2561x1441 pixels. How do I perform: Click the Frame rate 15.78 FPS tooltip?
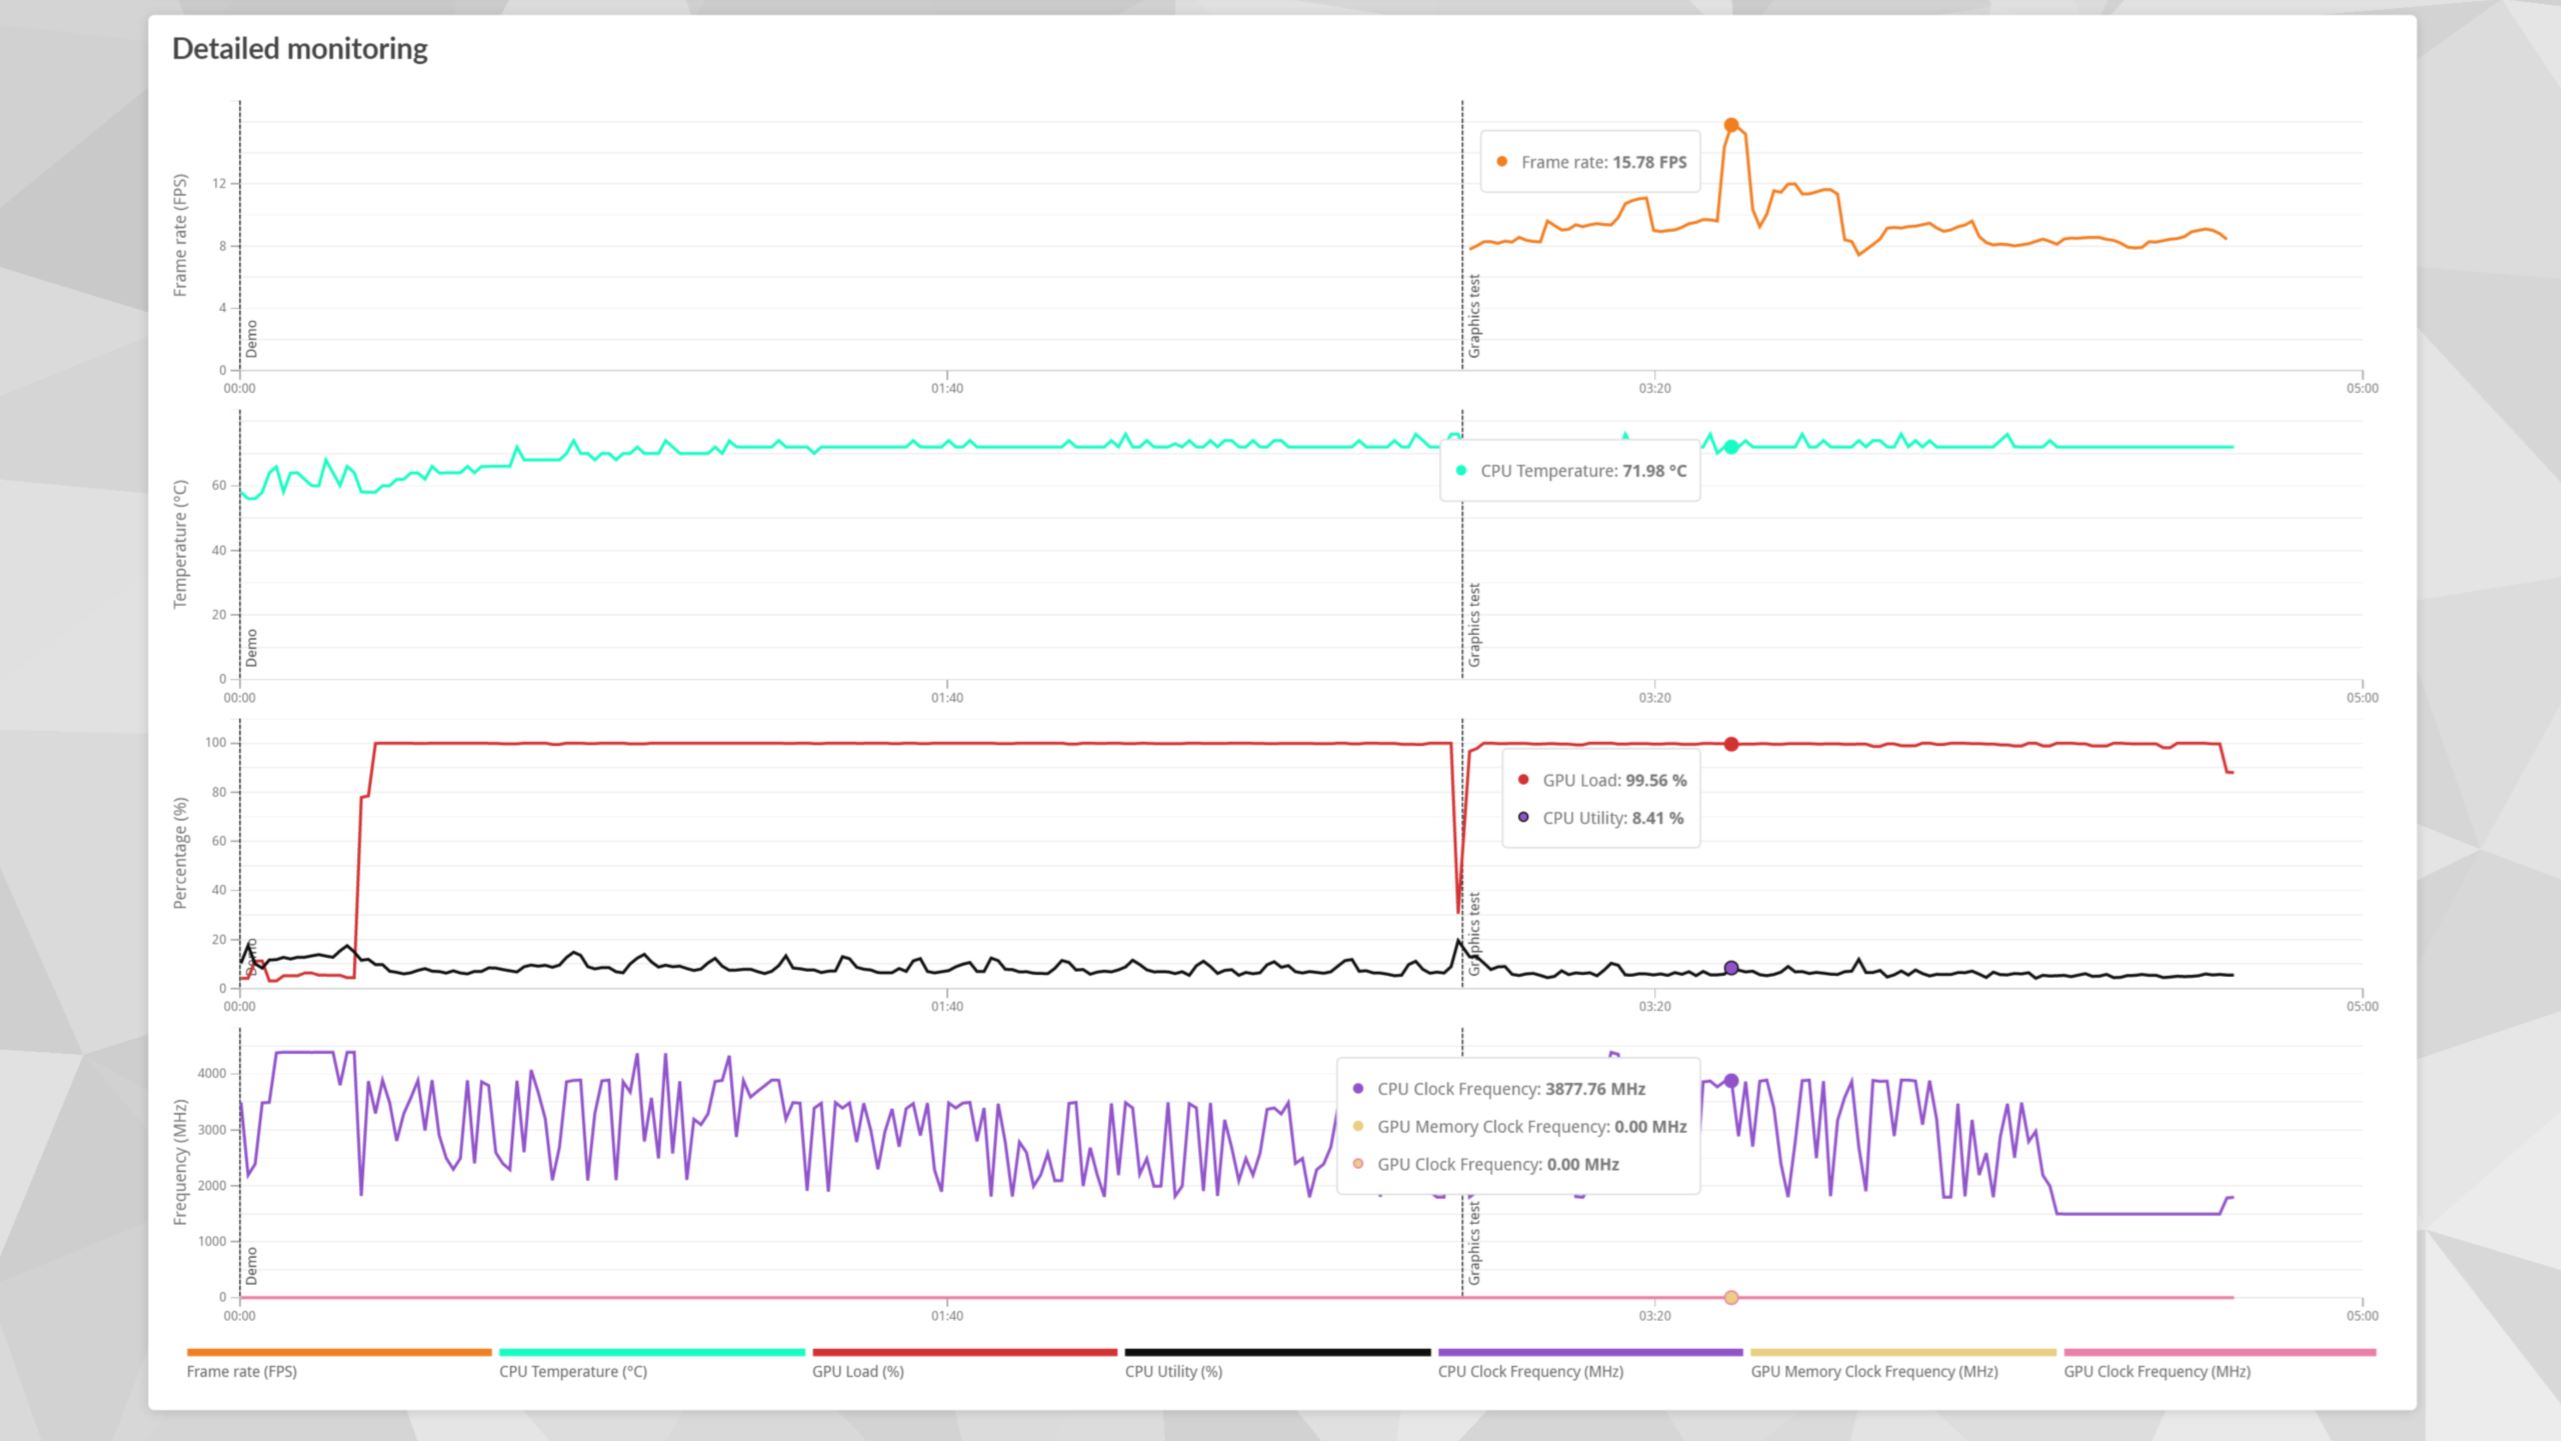coord(1590,162)
